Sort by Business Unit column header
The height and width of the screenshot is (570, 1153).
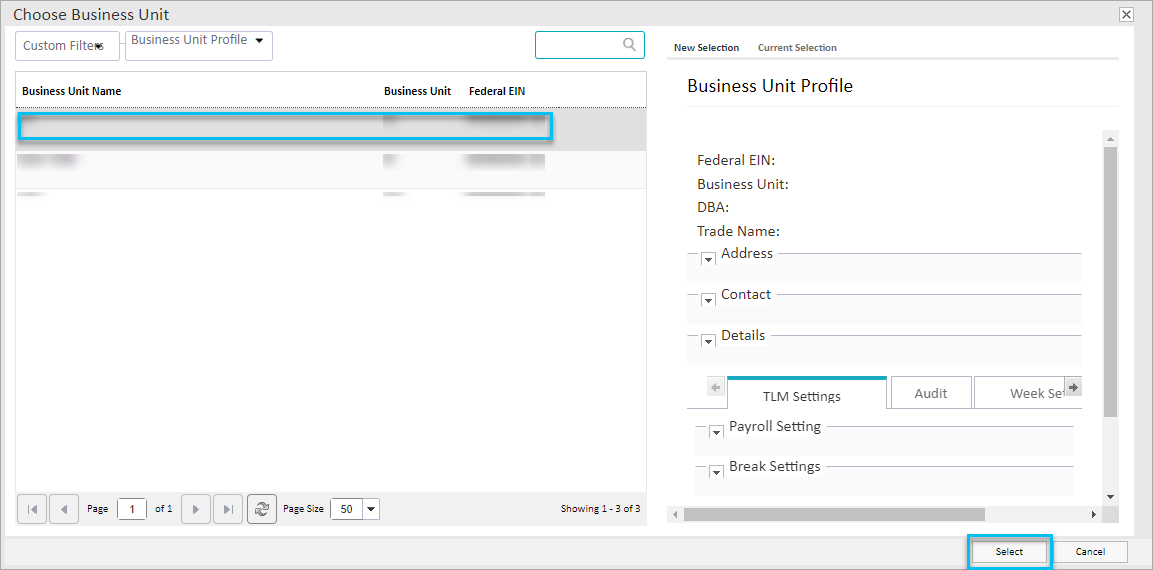pyautogui.click(x=418, y=91)
